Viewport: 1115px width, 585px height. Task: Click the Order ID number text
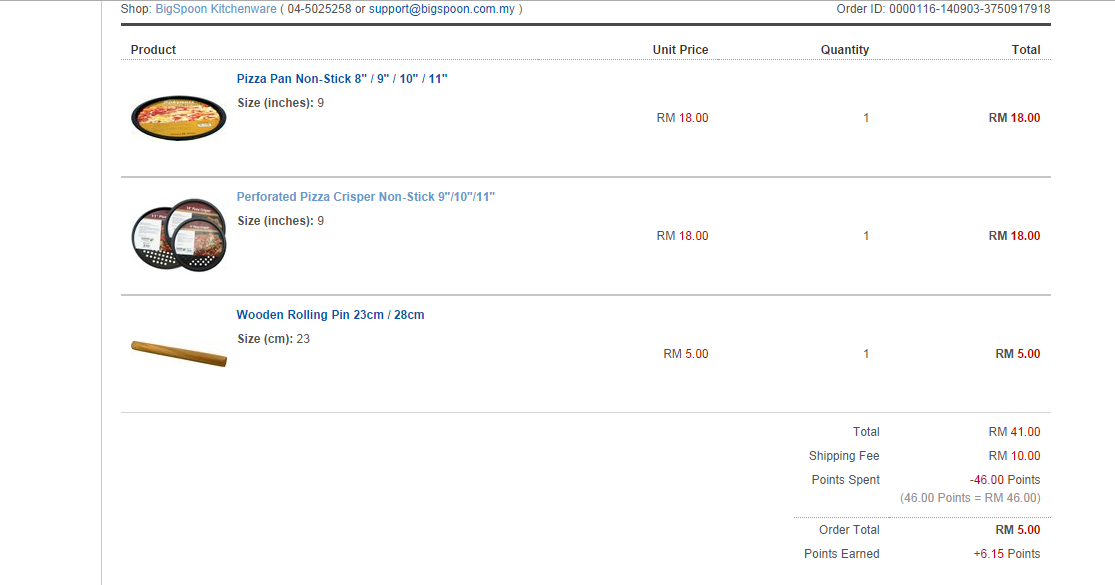(970, 9)
